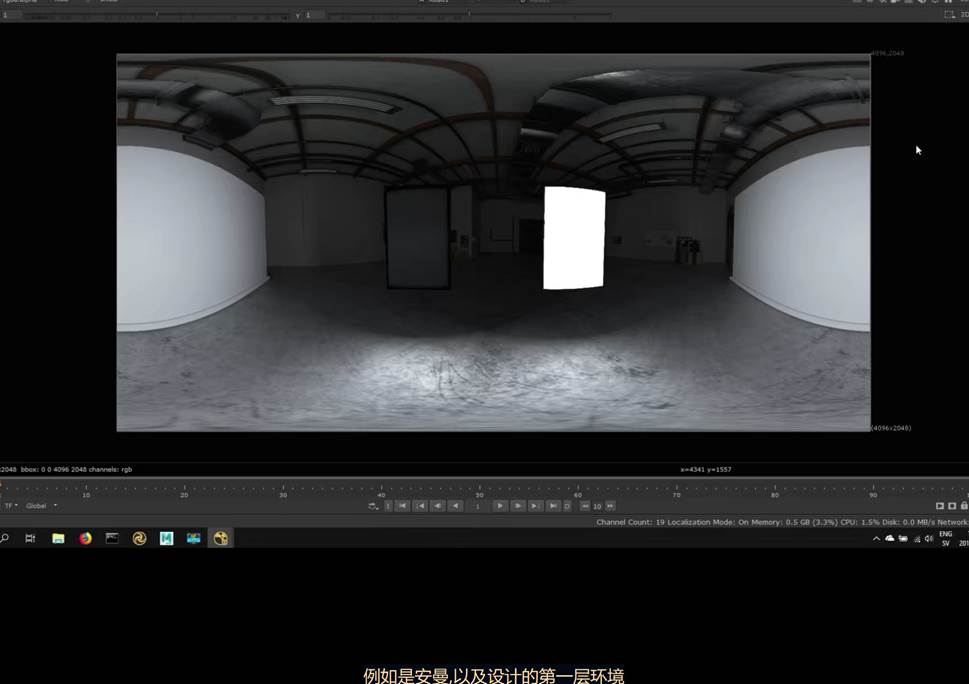The width and height of the screenshot is (969, 684).
Task: Expand the system tray hidden icons chevron
Action: (x=876, y=538)
